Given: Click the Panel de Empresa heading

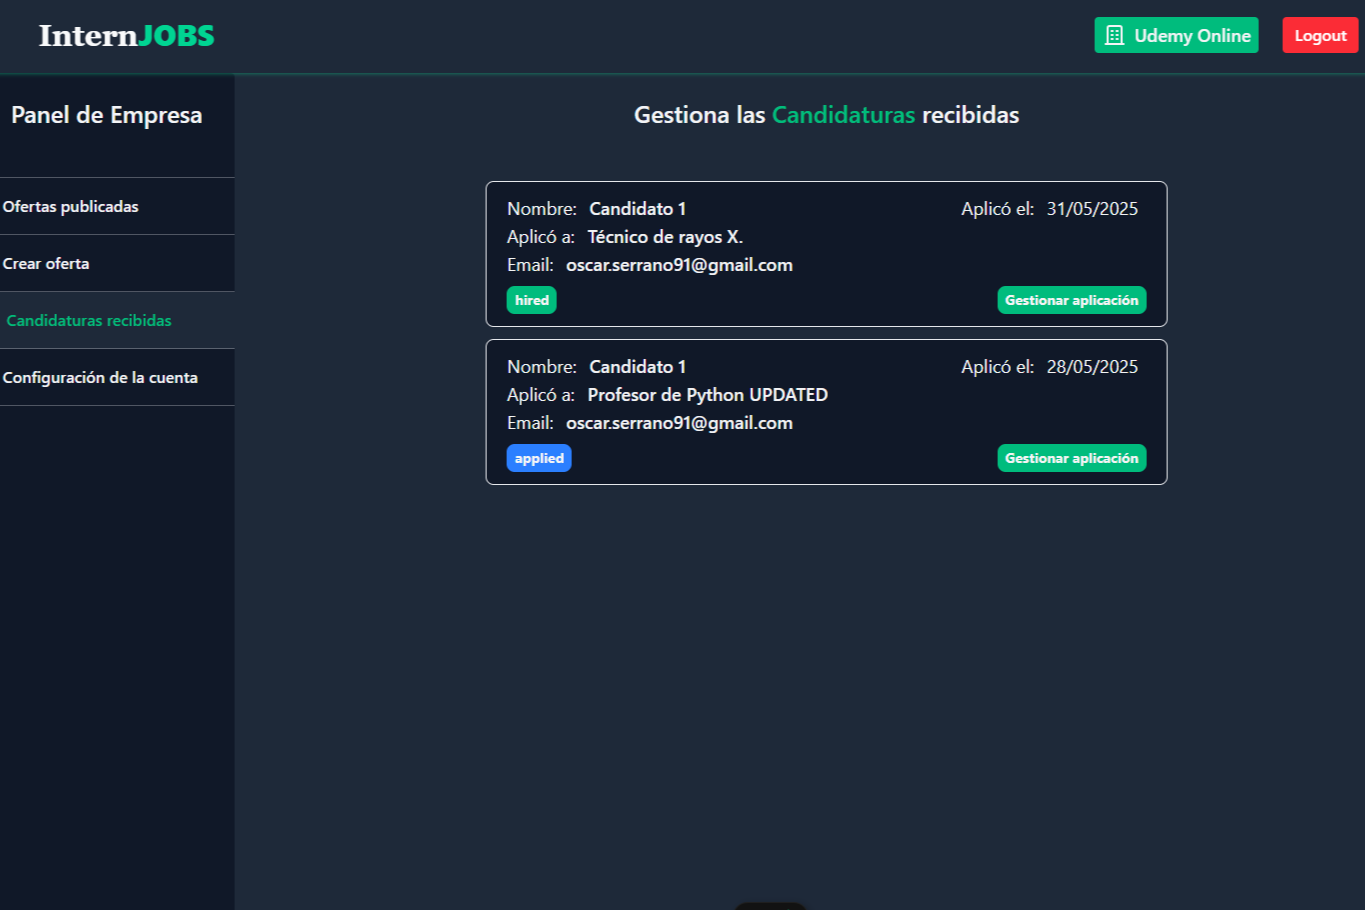Looking at the screenshot, I should 107,115.
